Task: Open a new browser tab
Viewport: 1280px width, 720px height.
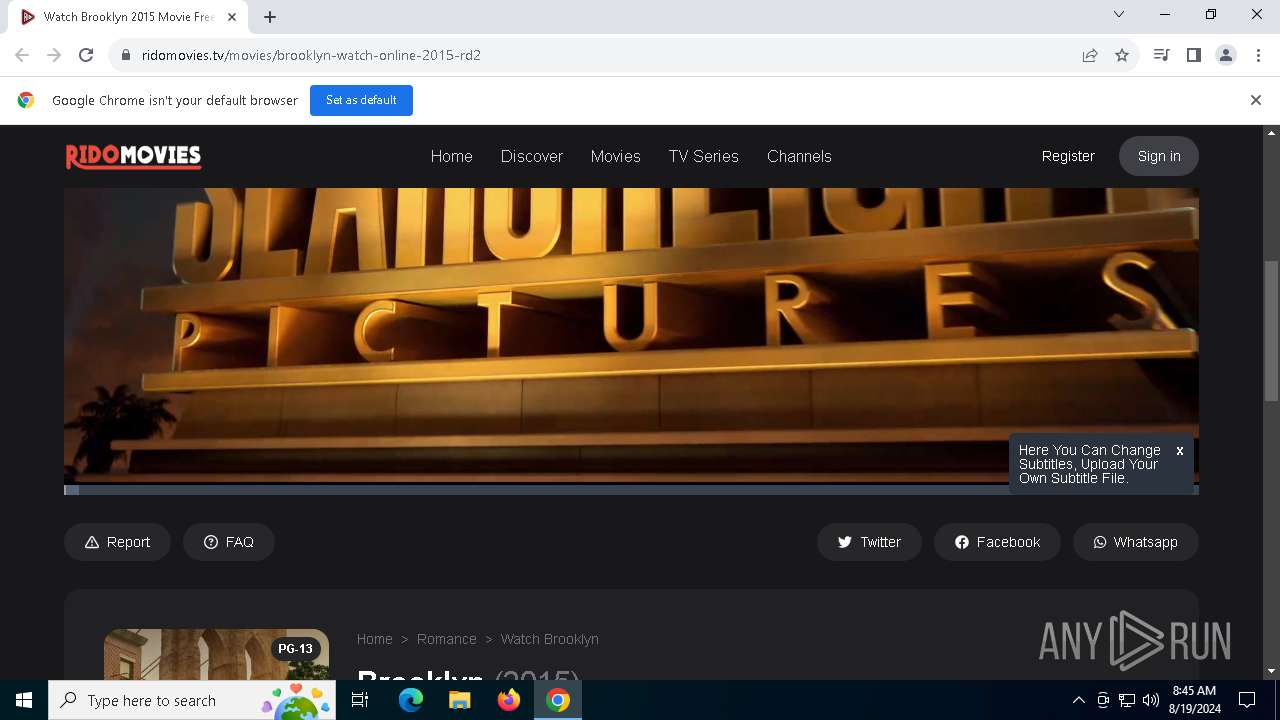Action: pyautogui.click(x=270, y=16)
